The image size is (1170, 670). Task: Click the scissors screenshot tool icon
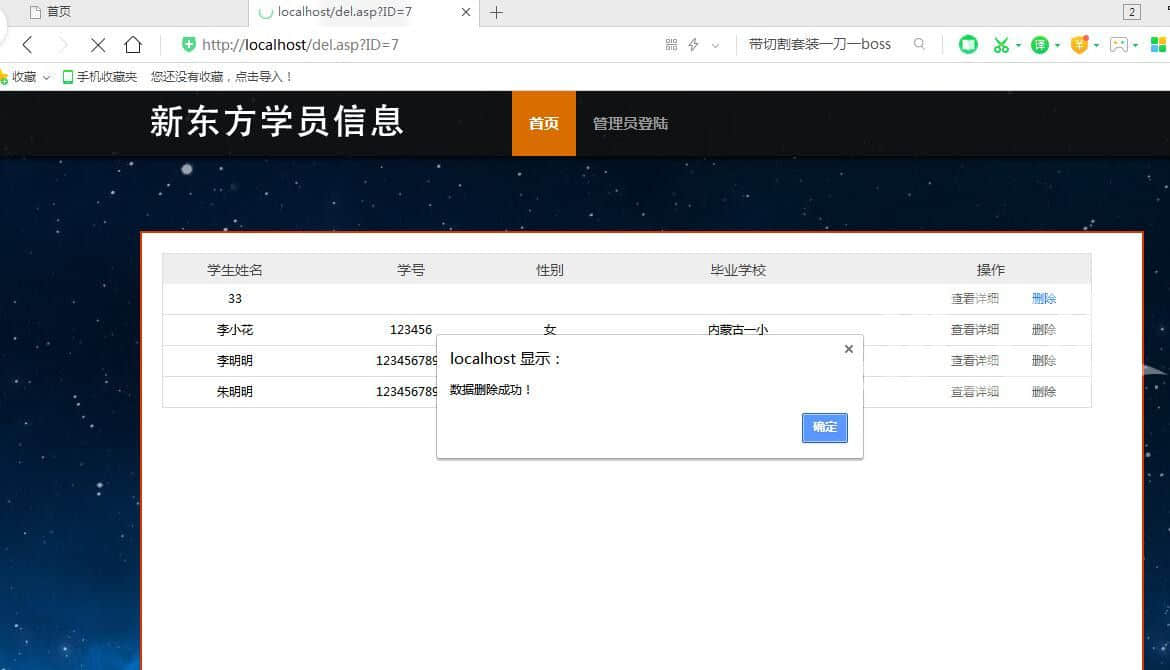click(x=1000, y=45)
